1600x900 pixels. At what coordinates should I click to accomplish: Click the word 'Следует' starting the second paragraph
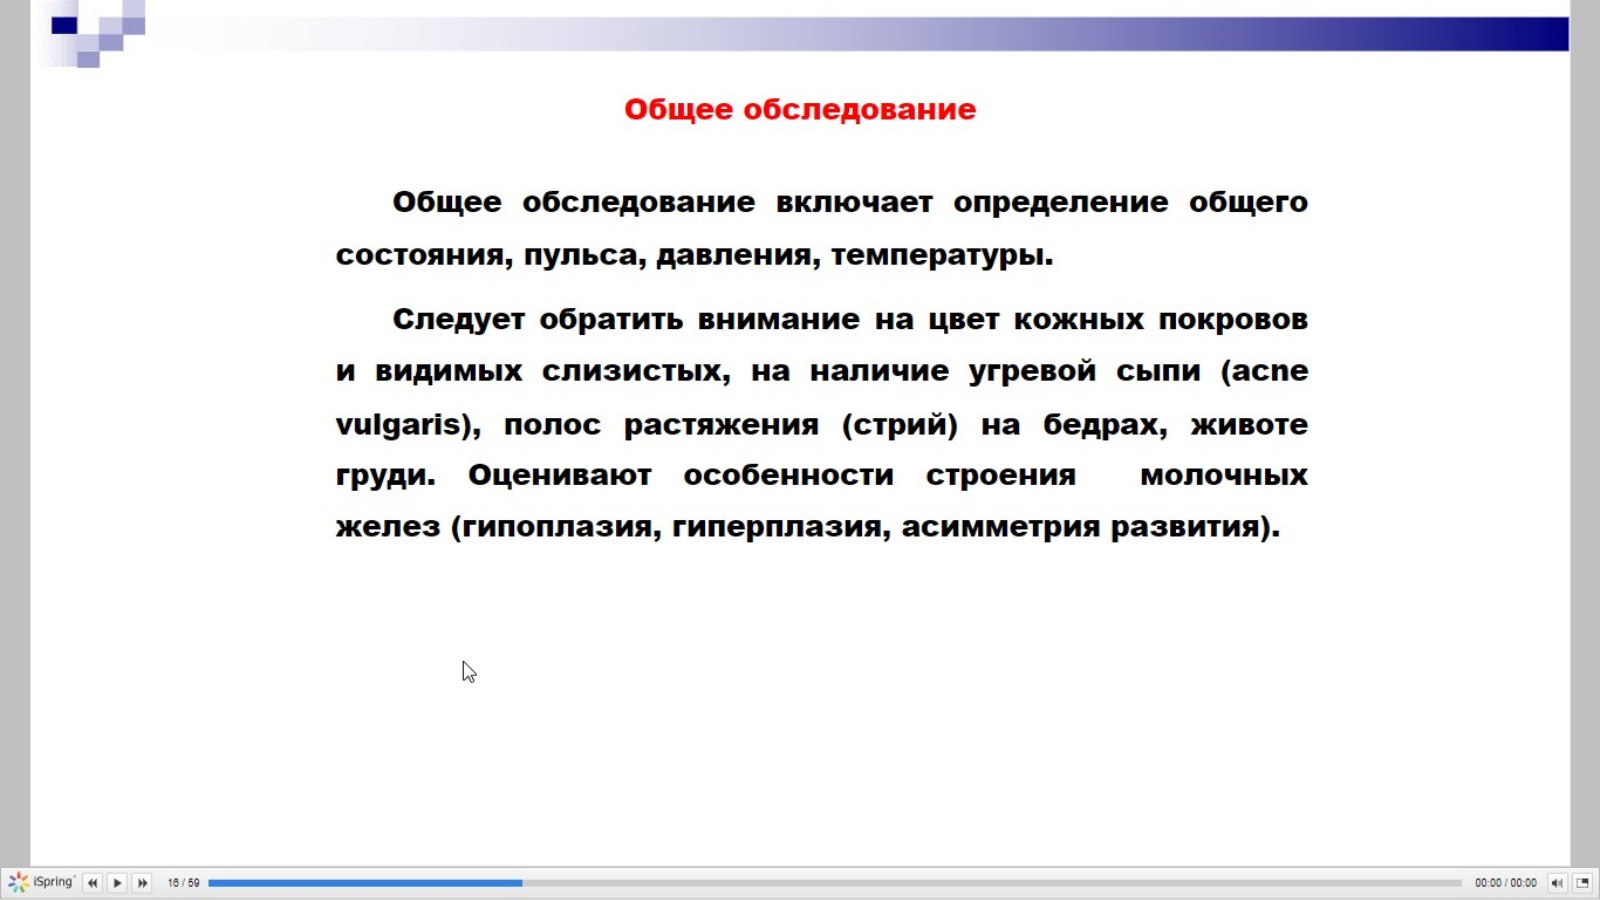tap(458, 320)
